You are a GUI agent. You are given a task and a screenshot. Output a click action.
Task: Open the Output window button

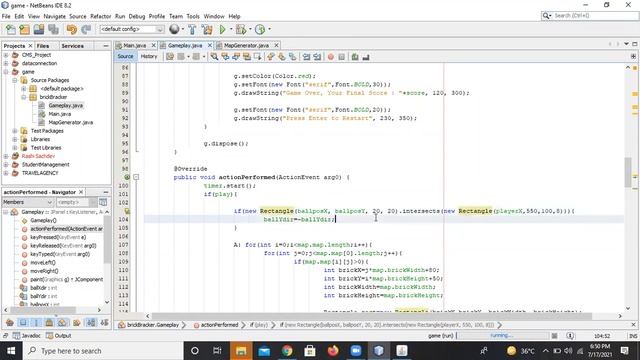pos(59,336)
